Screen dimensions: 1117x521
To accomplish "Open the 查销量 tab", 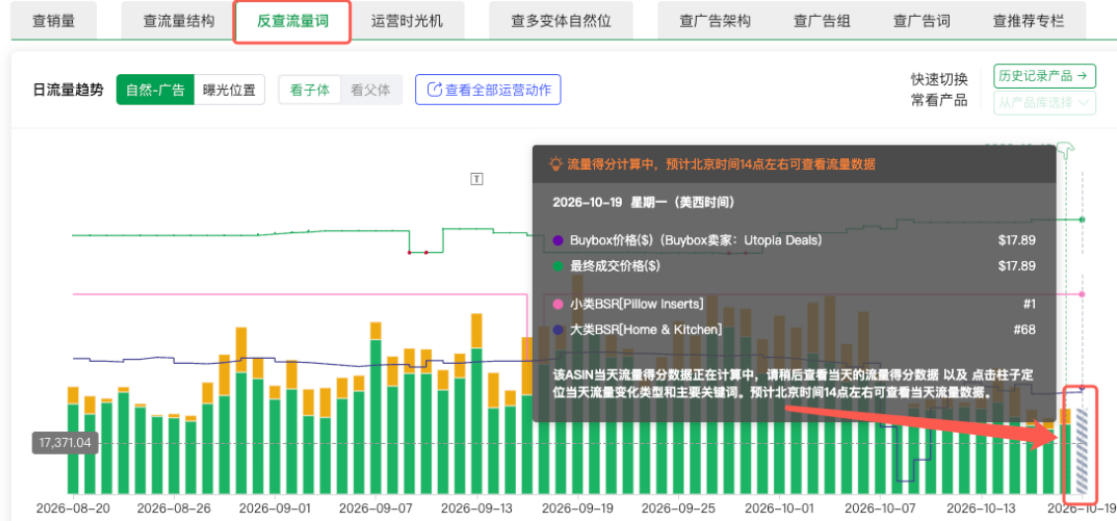I will pyautogui.click(x=53, y=21).
